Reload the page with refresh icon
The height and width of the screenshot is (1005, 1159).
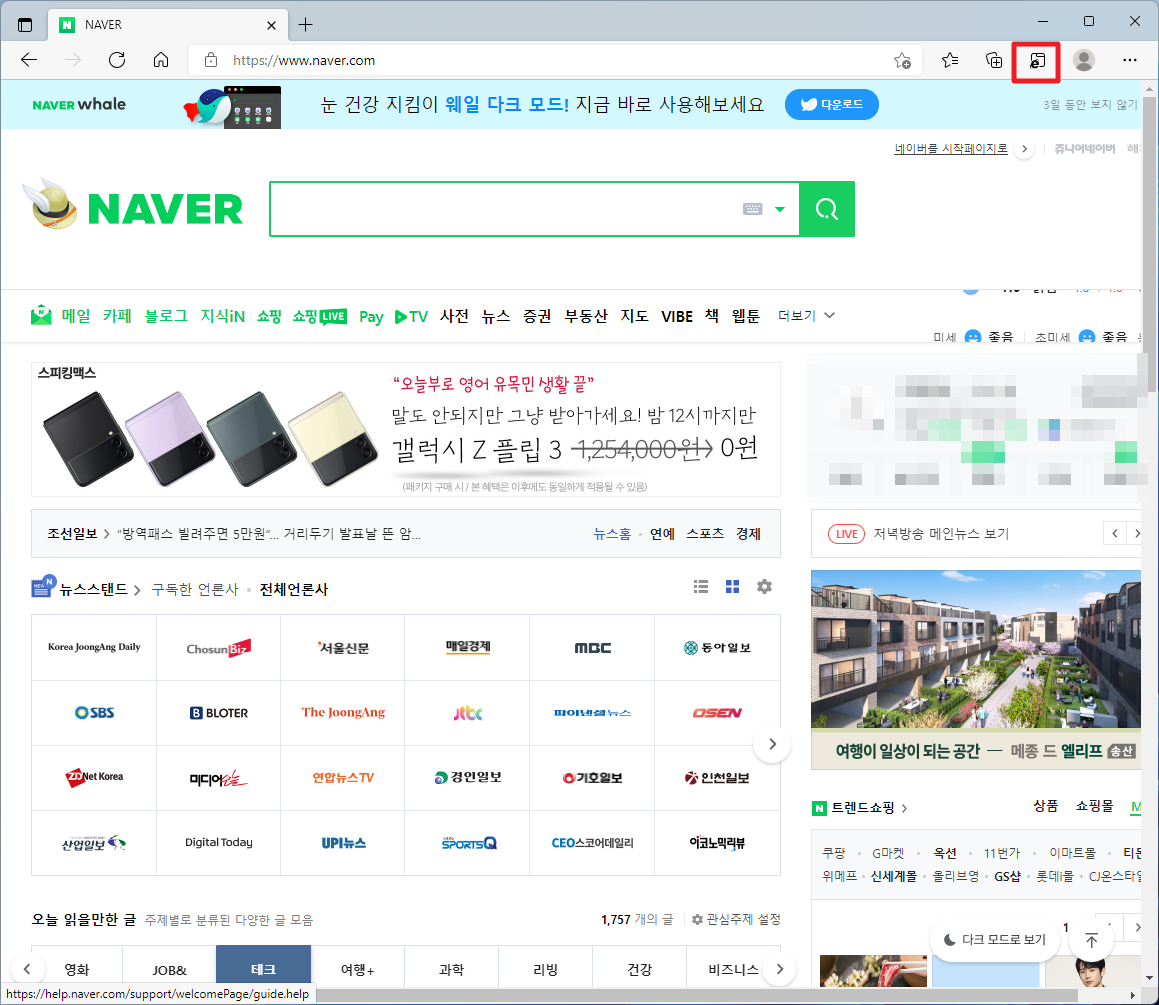[117, 60]
